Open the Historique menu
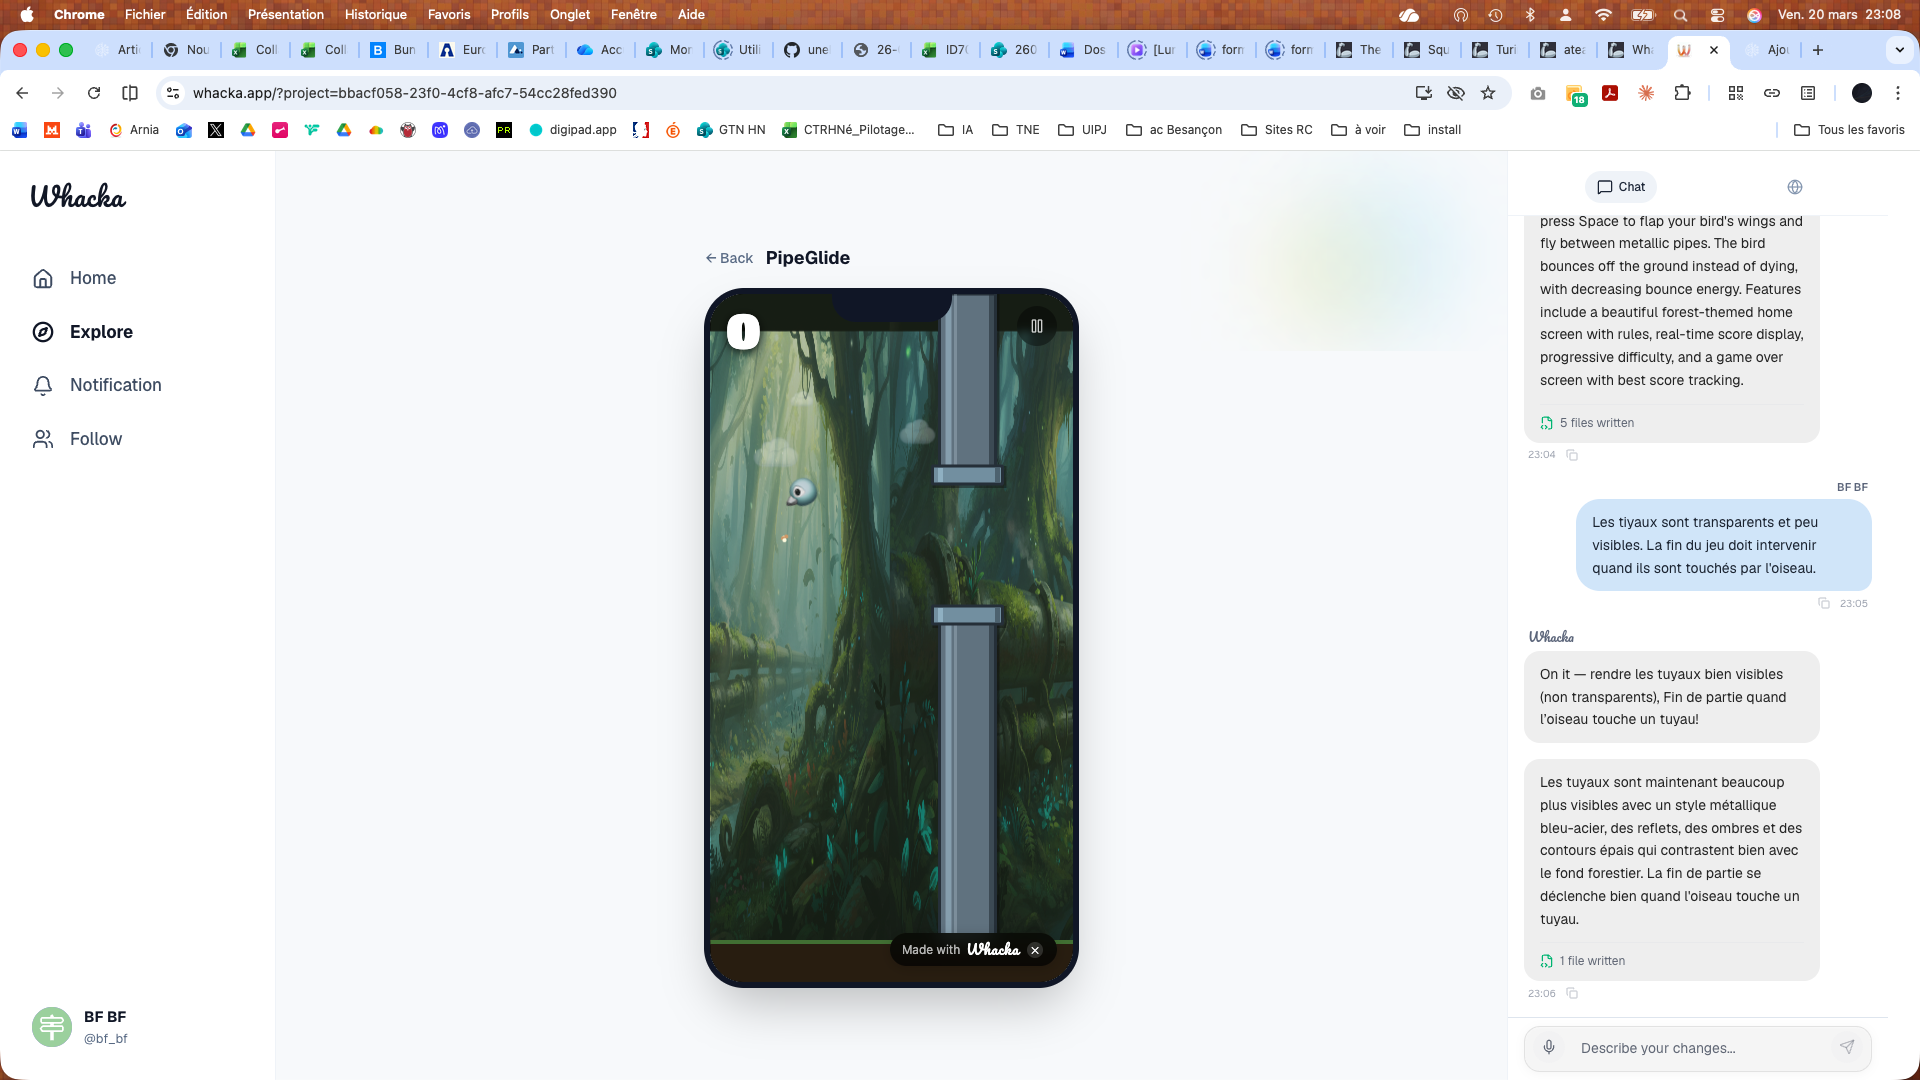1920x1080 pixels. 375,14
